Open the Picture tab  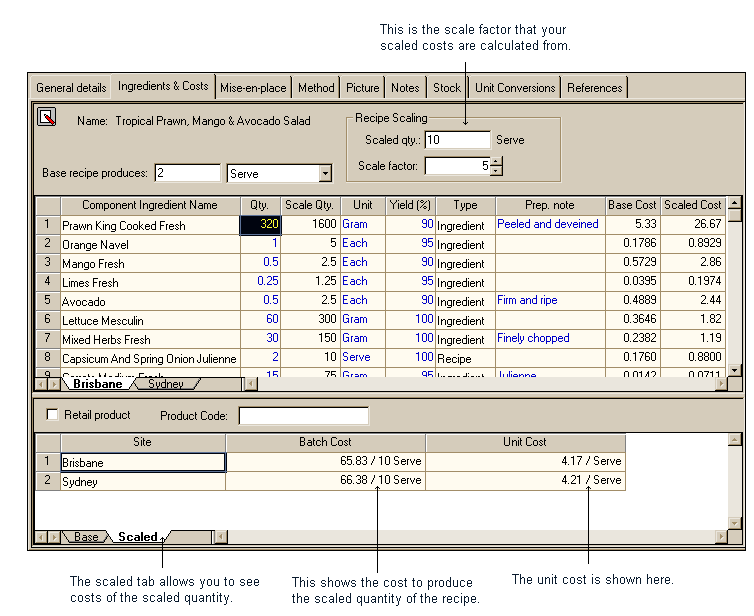363,88
